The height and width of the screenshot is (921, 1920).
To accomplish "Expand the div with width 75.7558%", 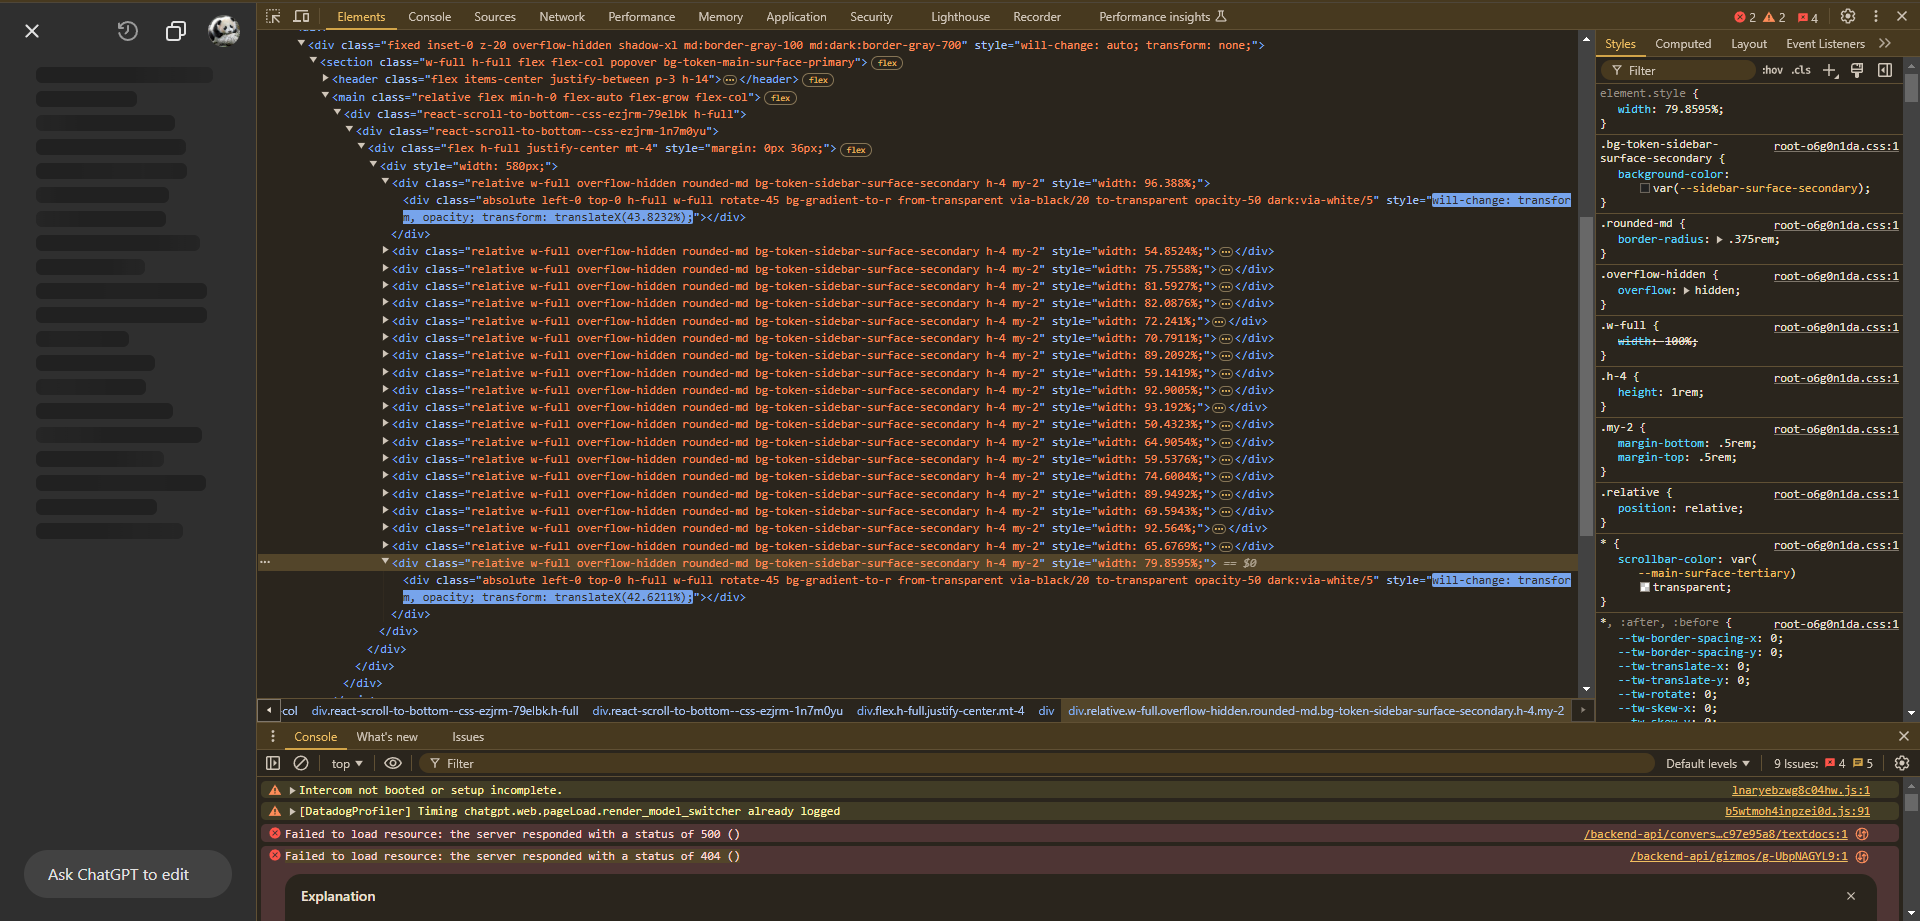I will pyautogui.click(x=385, y=269).
